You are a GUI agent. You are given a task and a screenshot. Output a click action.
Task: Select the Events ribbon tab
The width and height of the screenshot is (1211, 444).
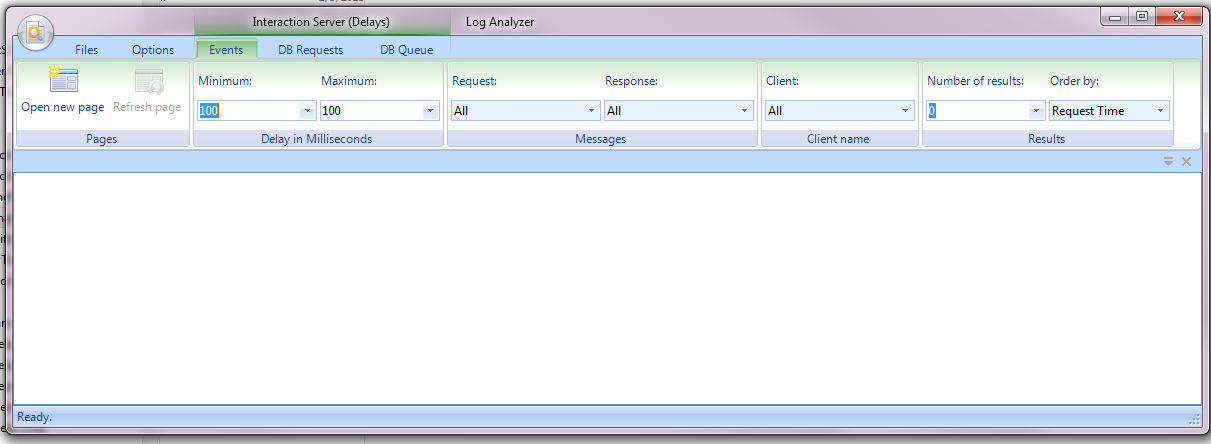point(226,50)
